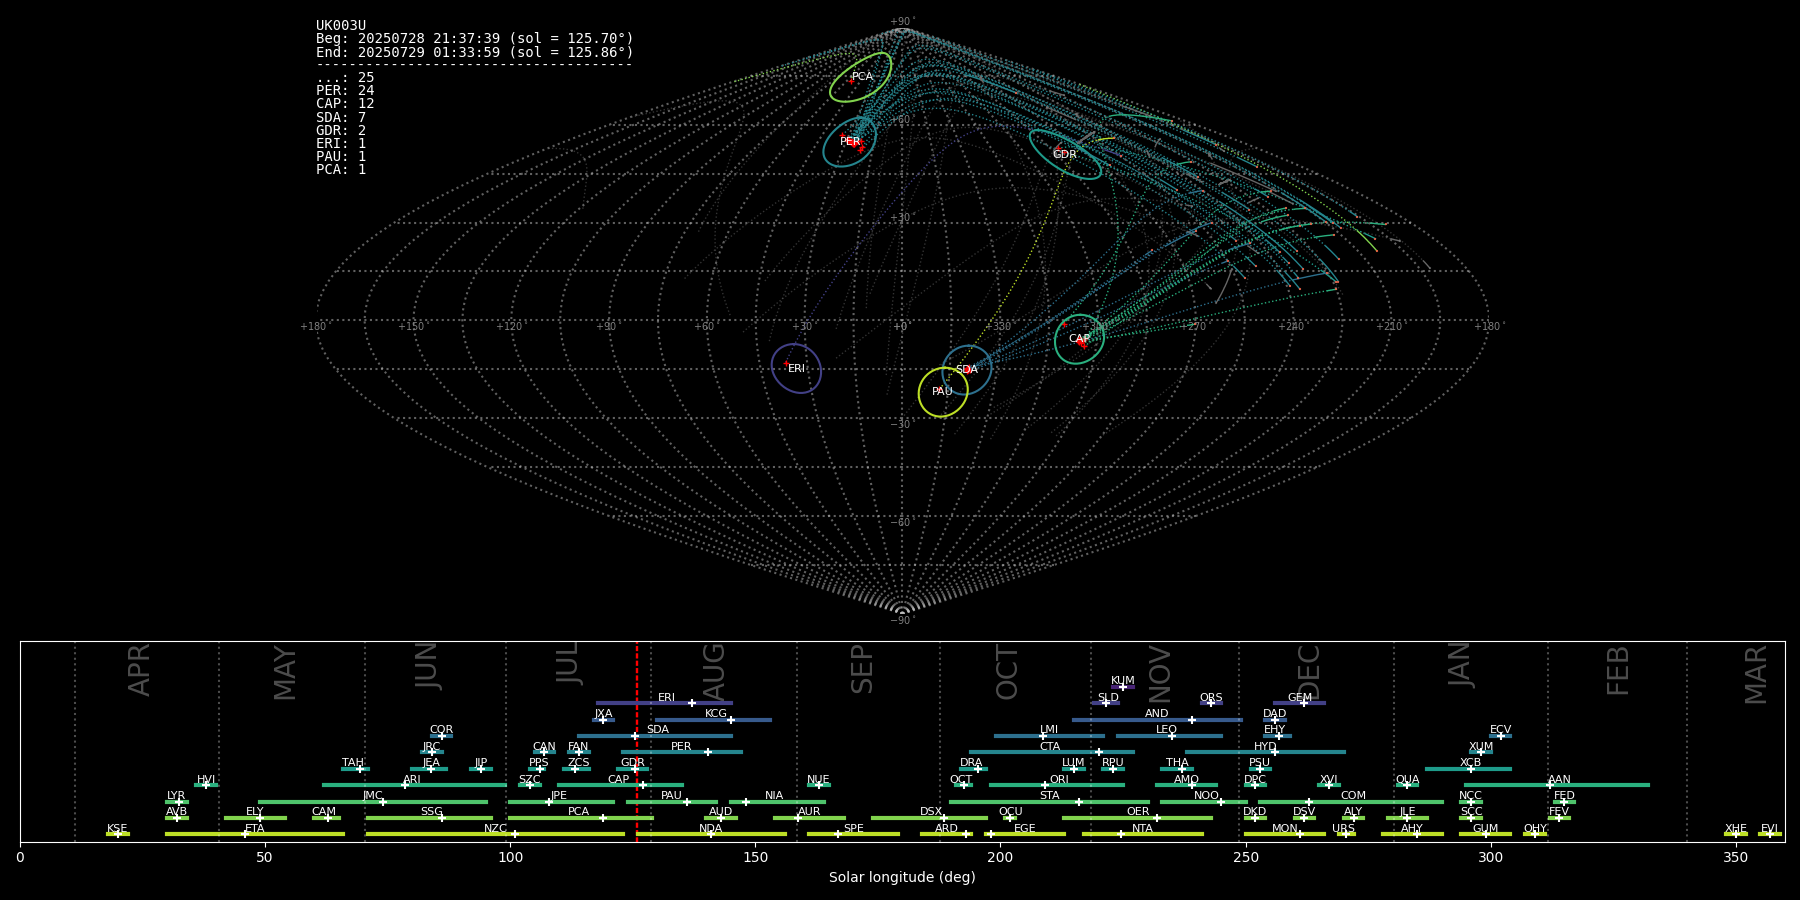The width and height of the screenshot is (1800, 900).
Task: Click the NDA shower bar label
Action: pos(710,829)
